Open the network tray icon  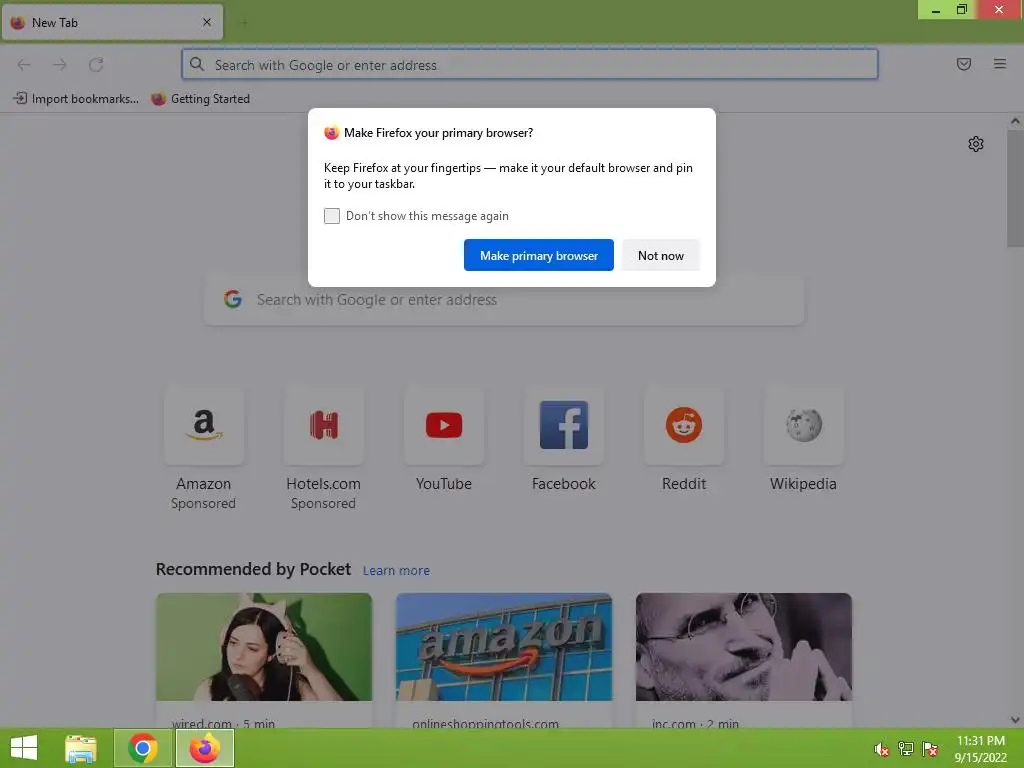coord(906,749)
